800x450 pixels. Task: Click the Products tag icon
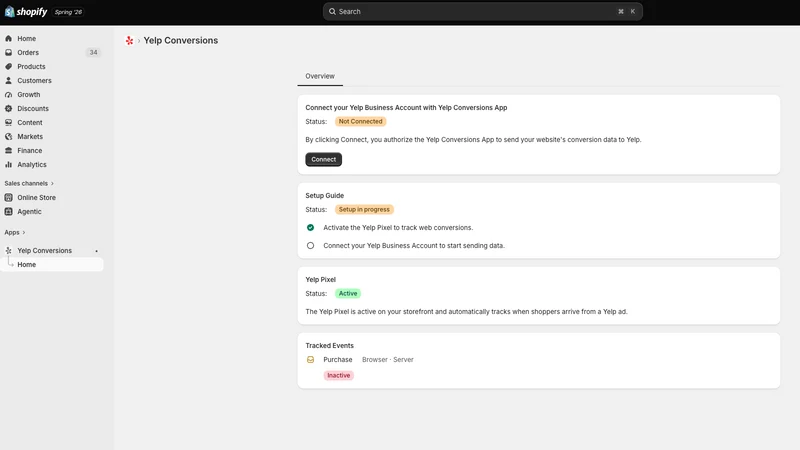[9, 66]
